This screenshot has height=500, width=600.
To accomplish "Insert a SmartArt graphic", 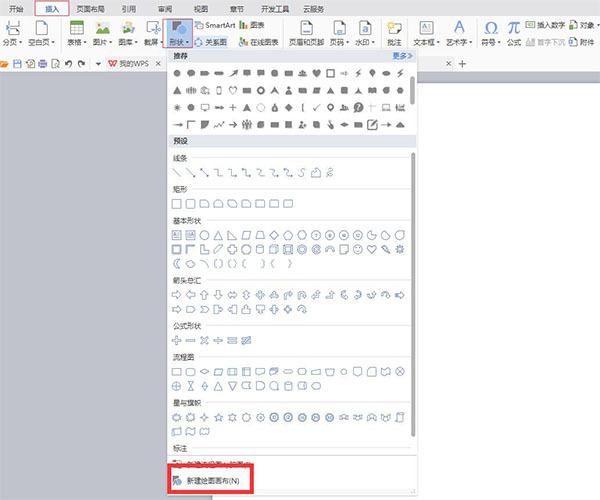I will 215,25.
